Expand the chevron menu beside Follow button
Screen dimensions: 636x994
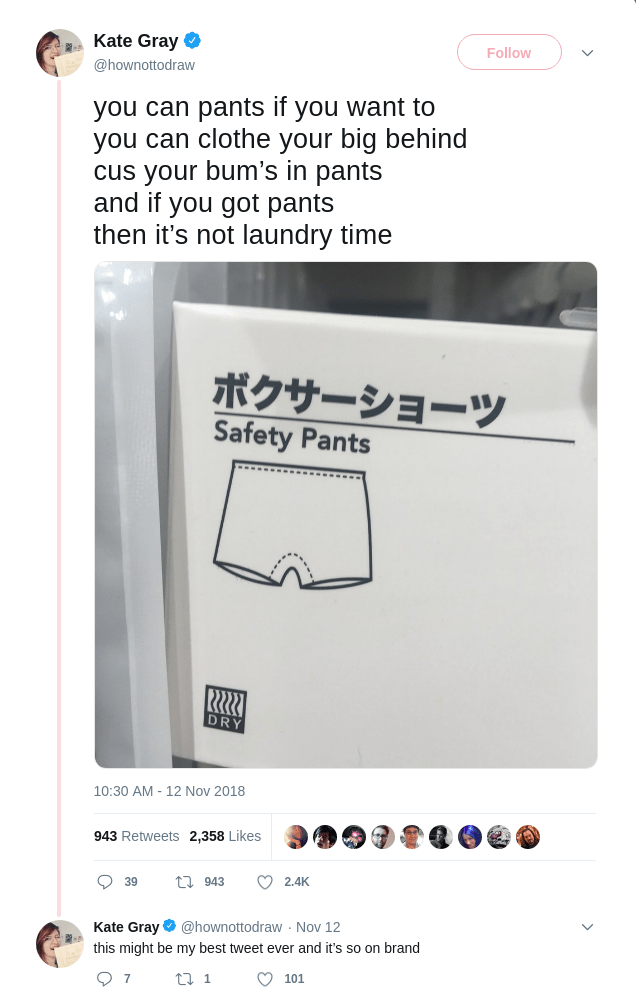[x=587, y=53]
